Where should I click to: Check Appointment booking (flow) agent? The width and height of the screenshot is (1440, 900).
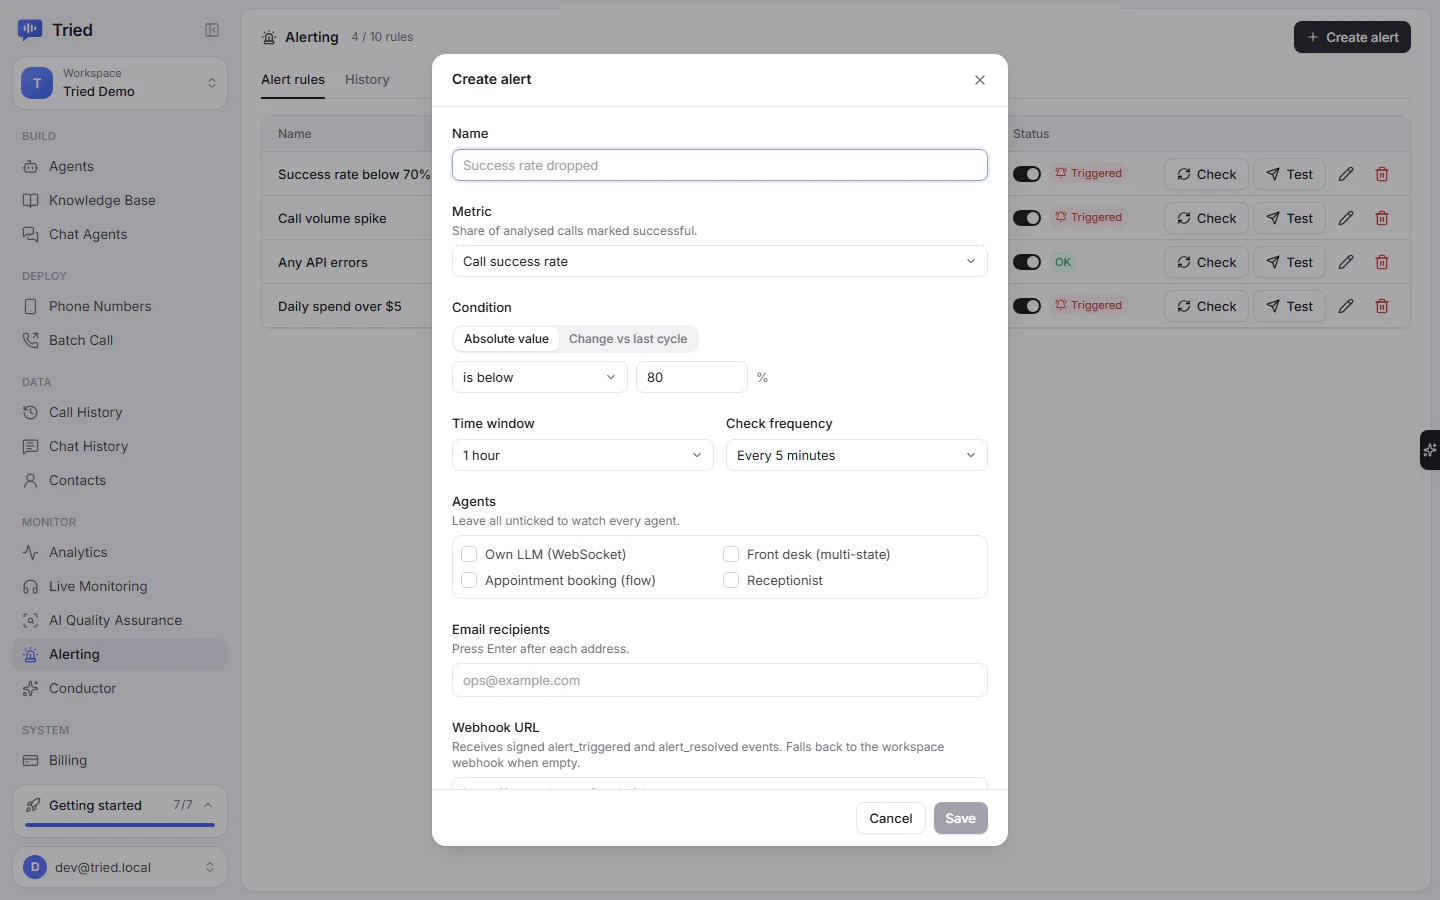pos(469,580)
